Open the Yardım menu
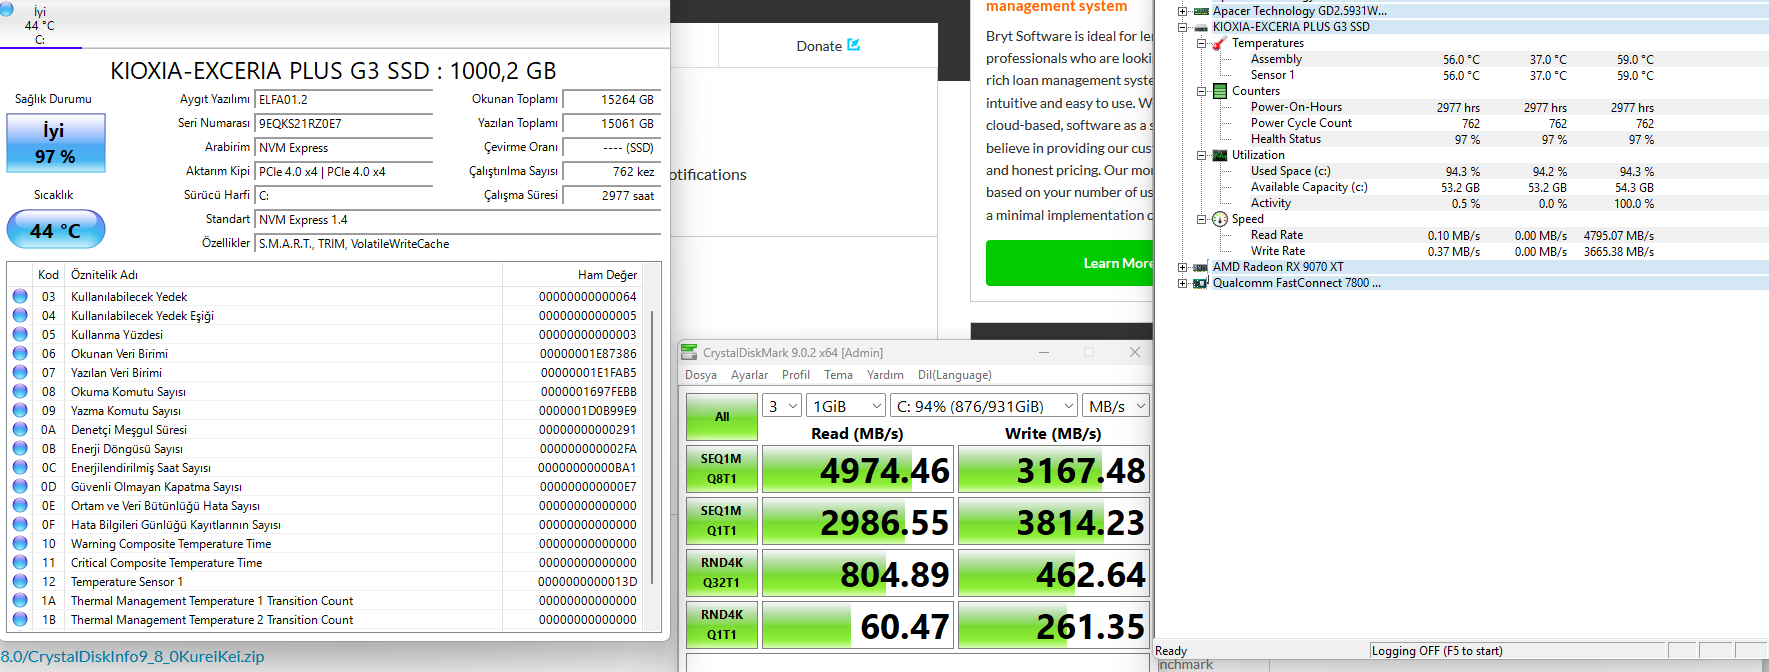 pyautogui.click(x=885, y=375)
